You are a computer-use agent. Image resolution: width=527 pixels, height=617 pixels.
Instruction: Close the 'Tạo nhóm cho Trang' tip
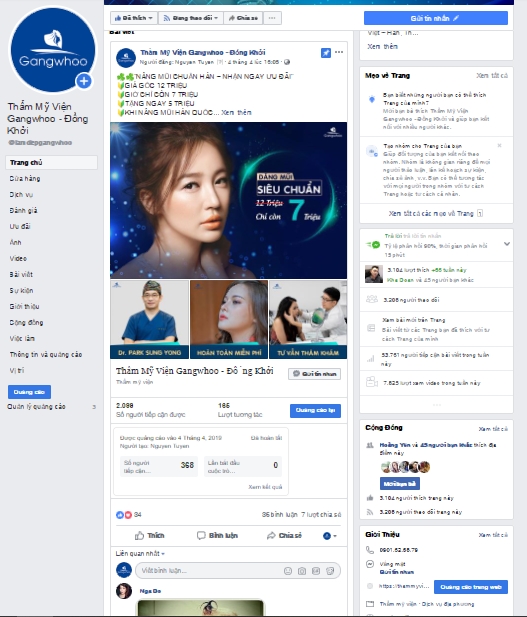click(499, 146)
